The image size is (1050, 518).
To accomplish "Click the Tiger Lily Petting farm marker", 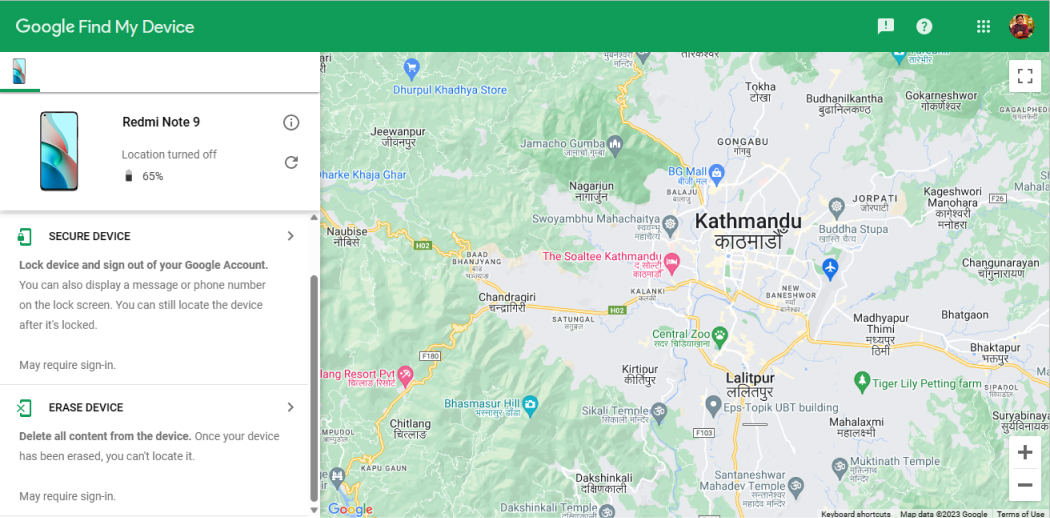I will [862, 382].
